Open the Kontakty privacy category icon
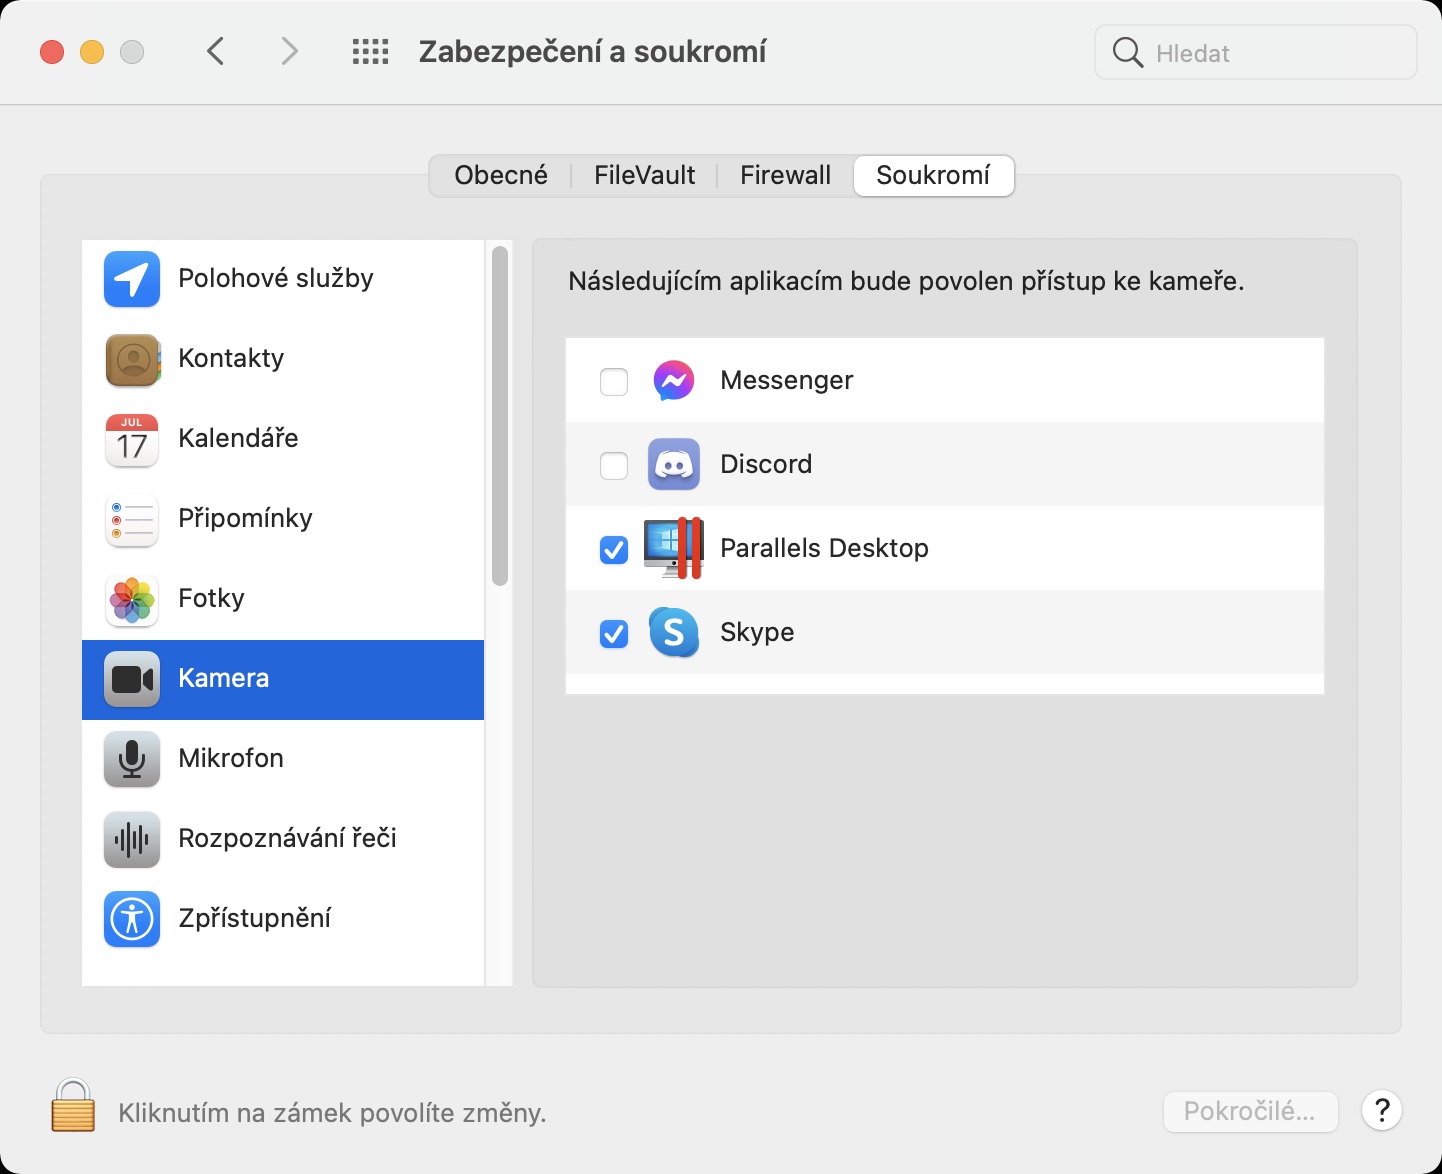Screen dimensions: 1442x1174 (x=132, y=359)
